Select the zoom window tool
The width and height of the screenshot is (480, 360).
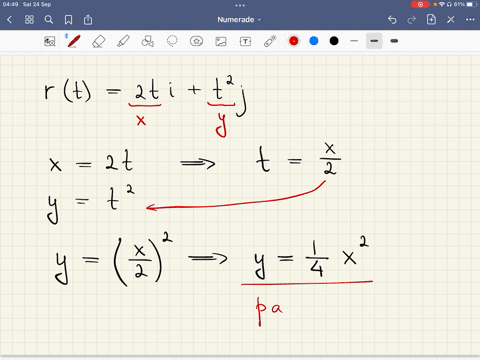50,41
